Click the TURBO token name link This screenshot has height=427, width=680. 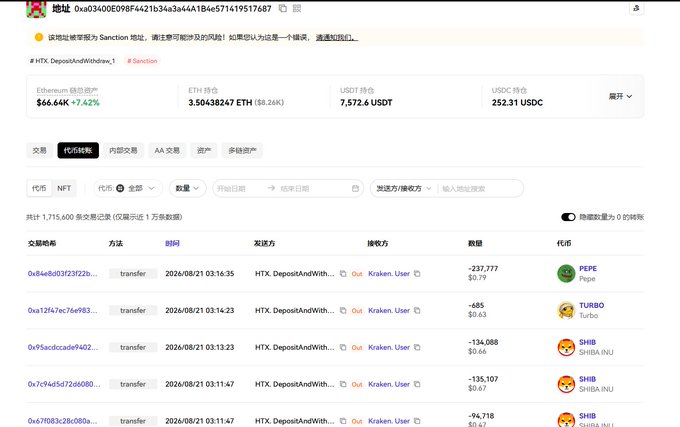[x=592, y=306]
